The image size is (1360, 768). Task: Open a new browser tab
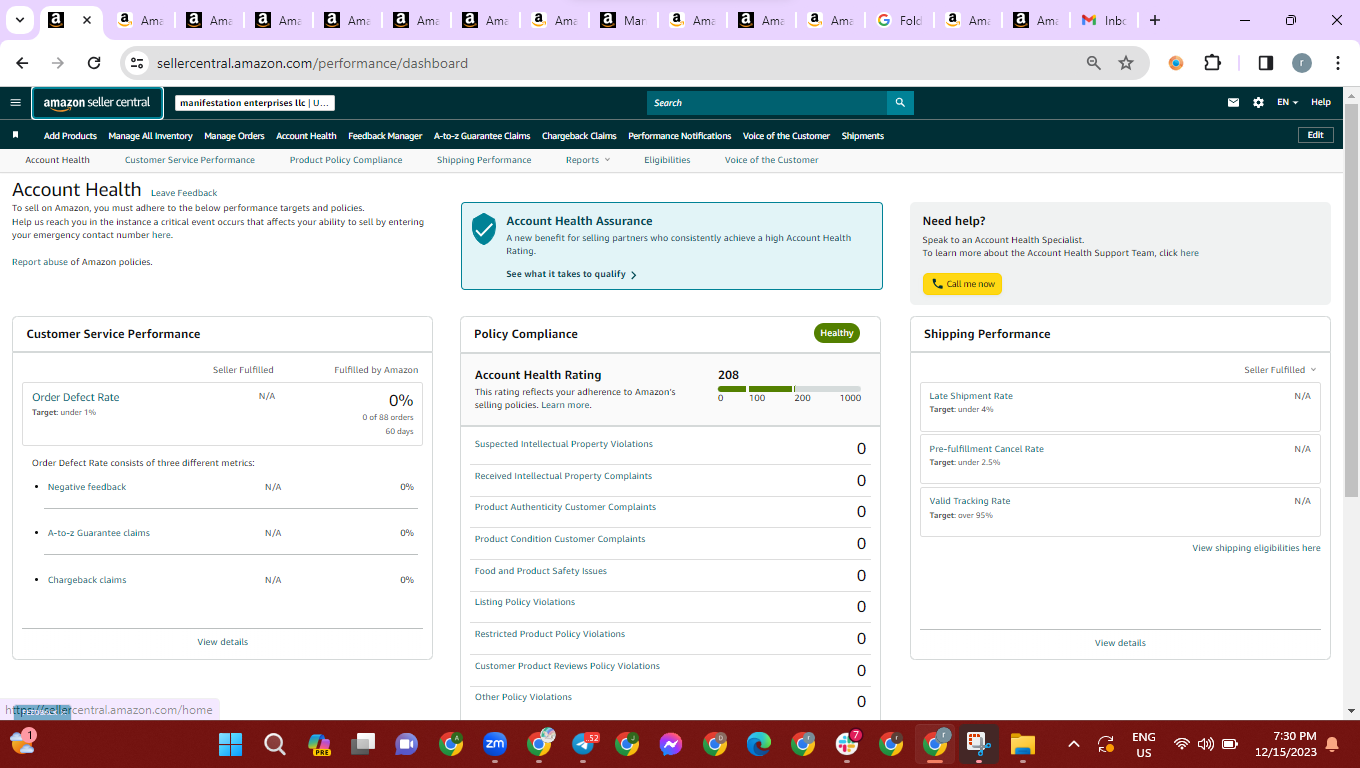tap(1155, 20)
